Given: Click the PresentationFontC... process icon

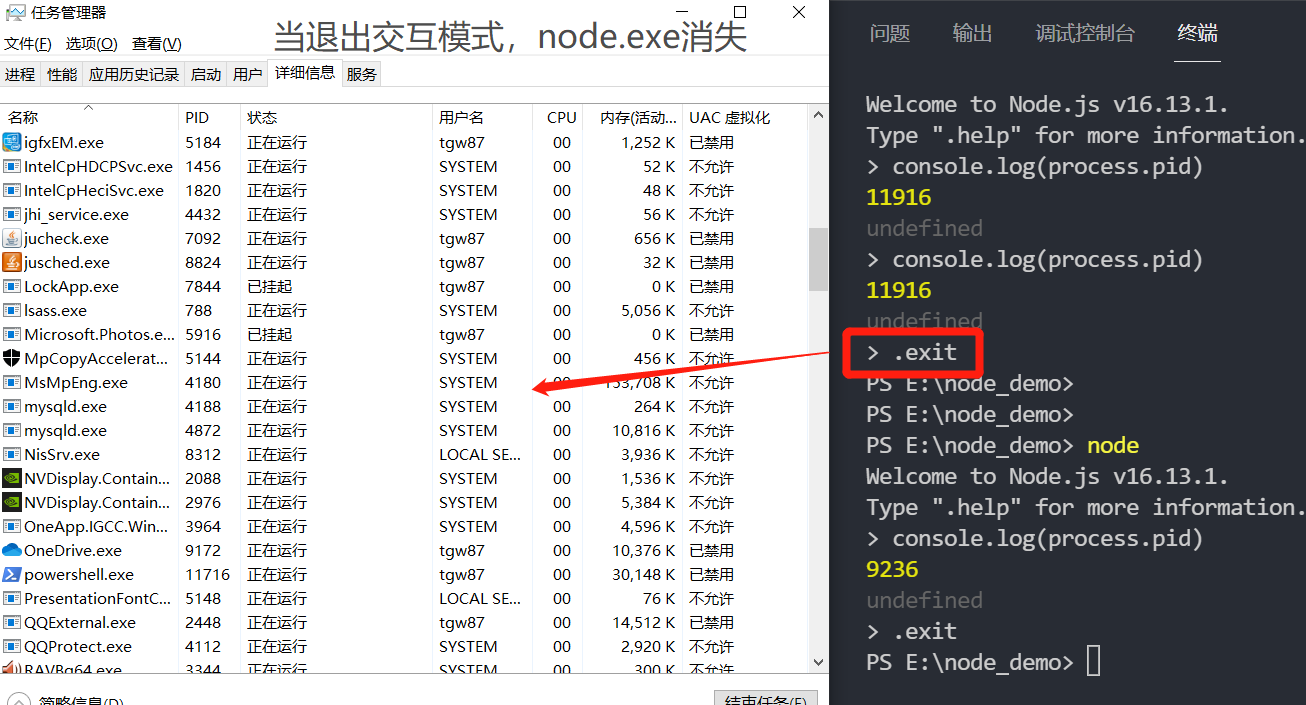Looking at the screenshot, I should click(12, 598).
